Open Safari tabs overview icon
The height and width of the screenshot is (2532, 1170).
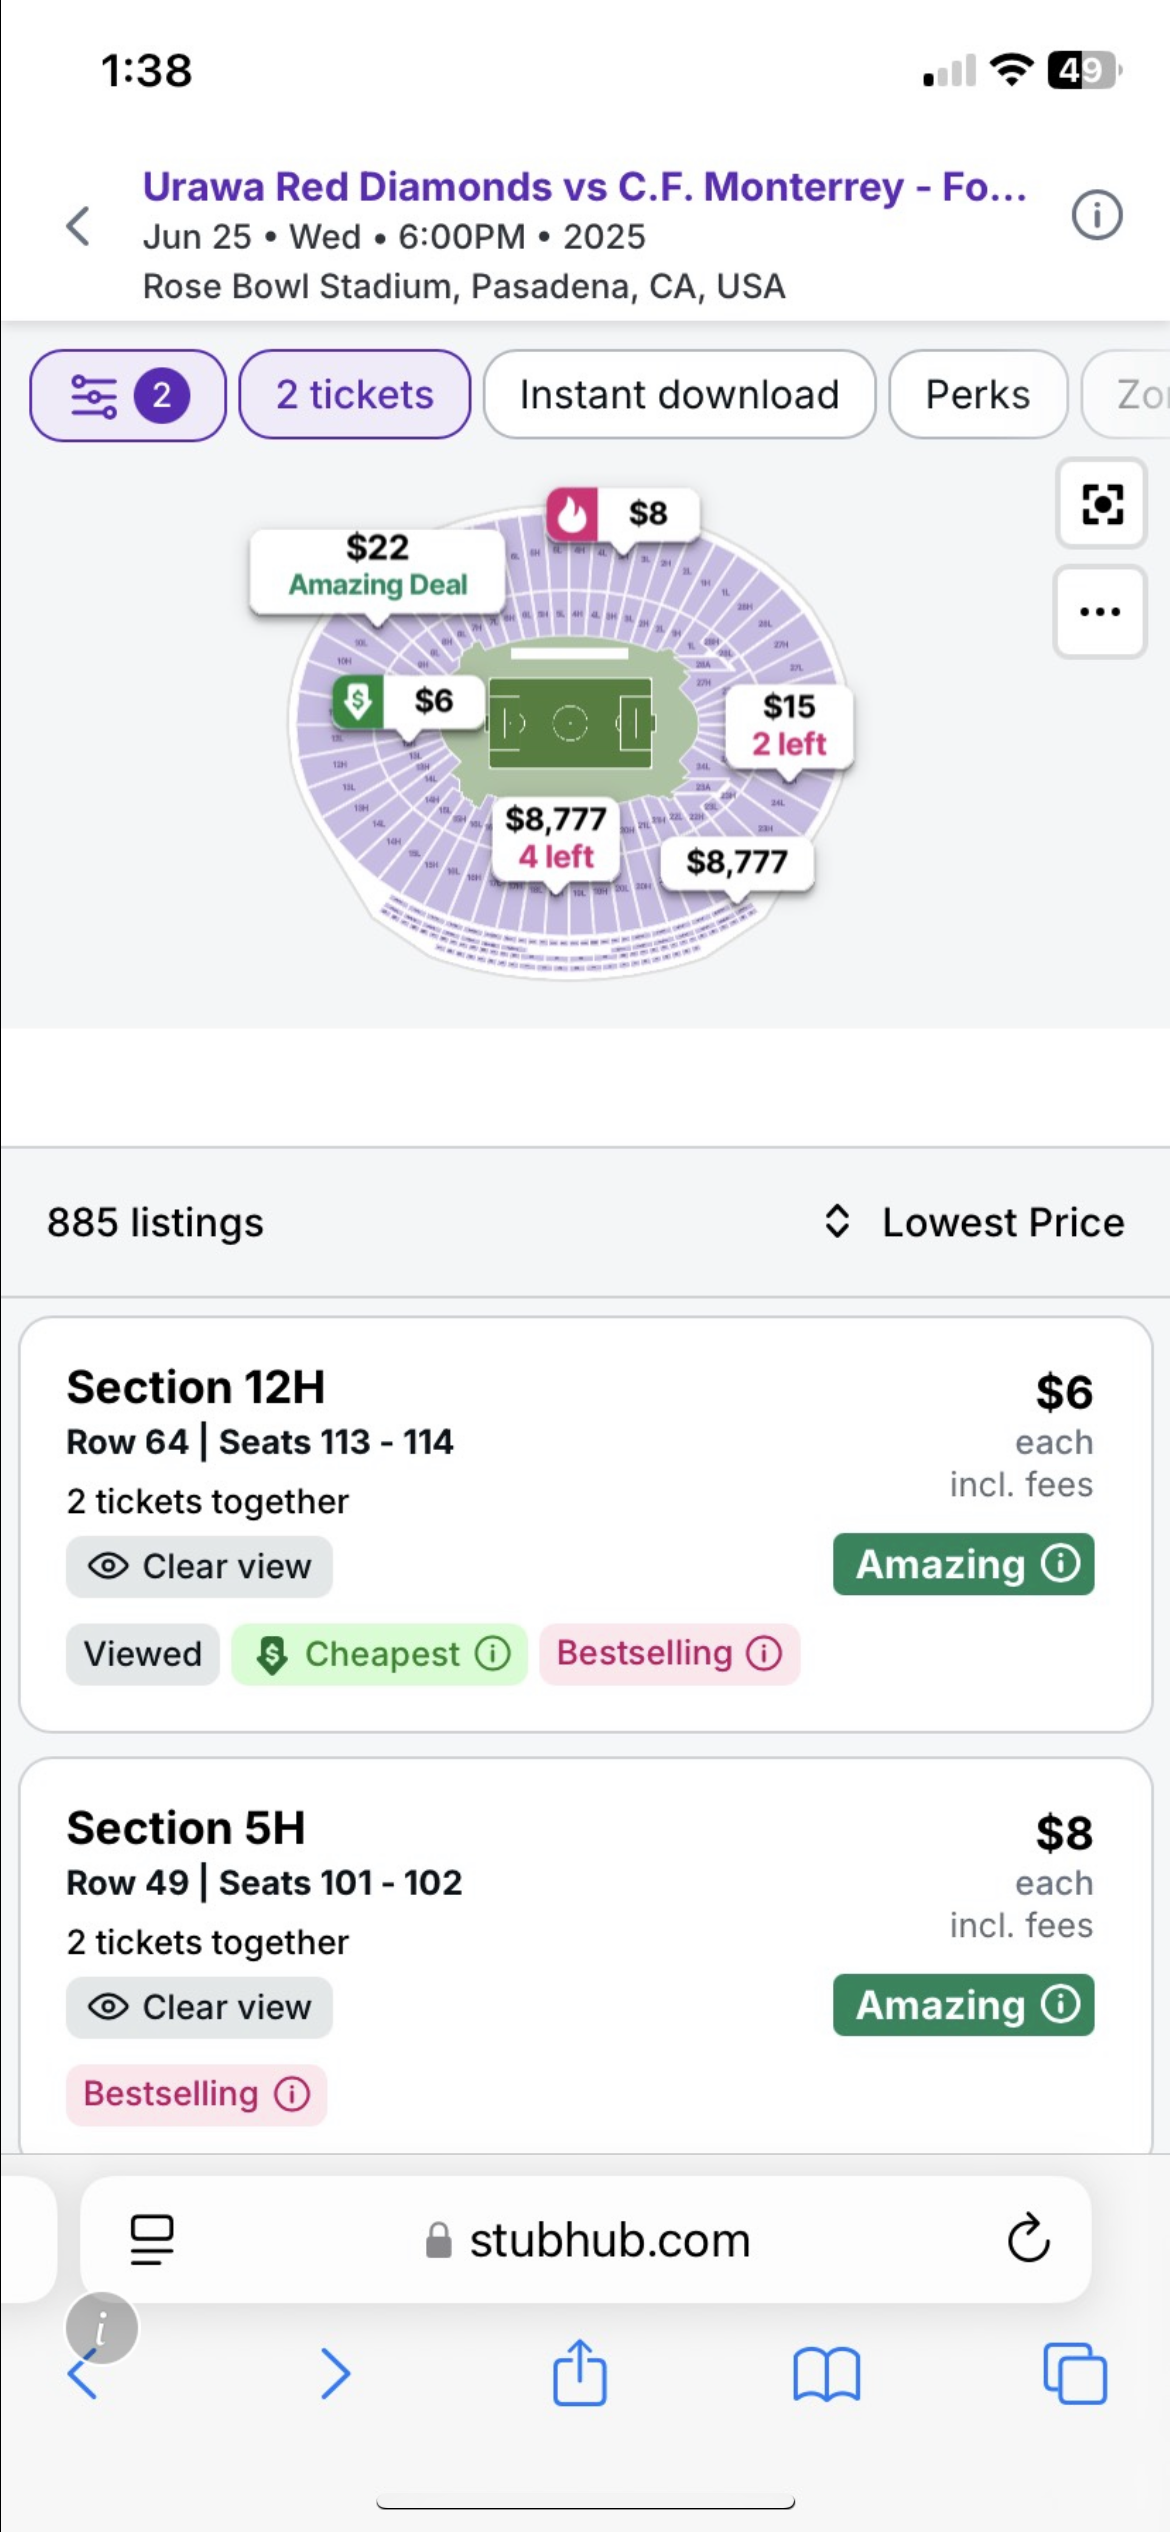[1074, 2372]
